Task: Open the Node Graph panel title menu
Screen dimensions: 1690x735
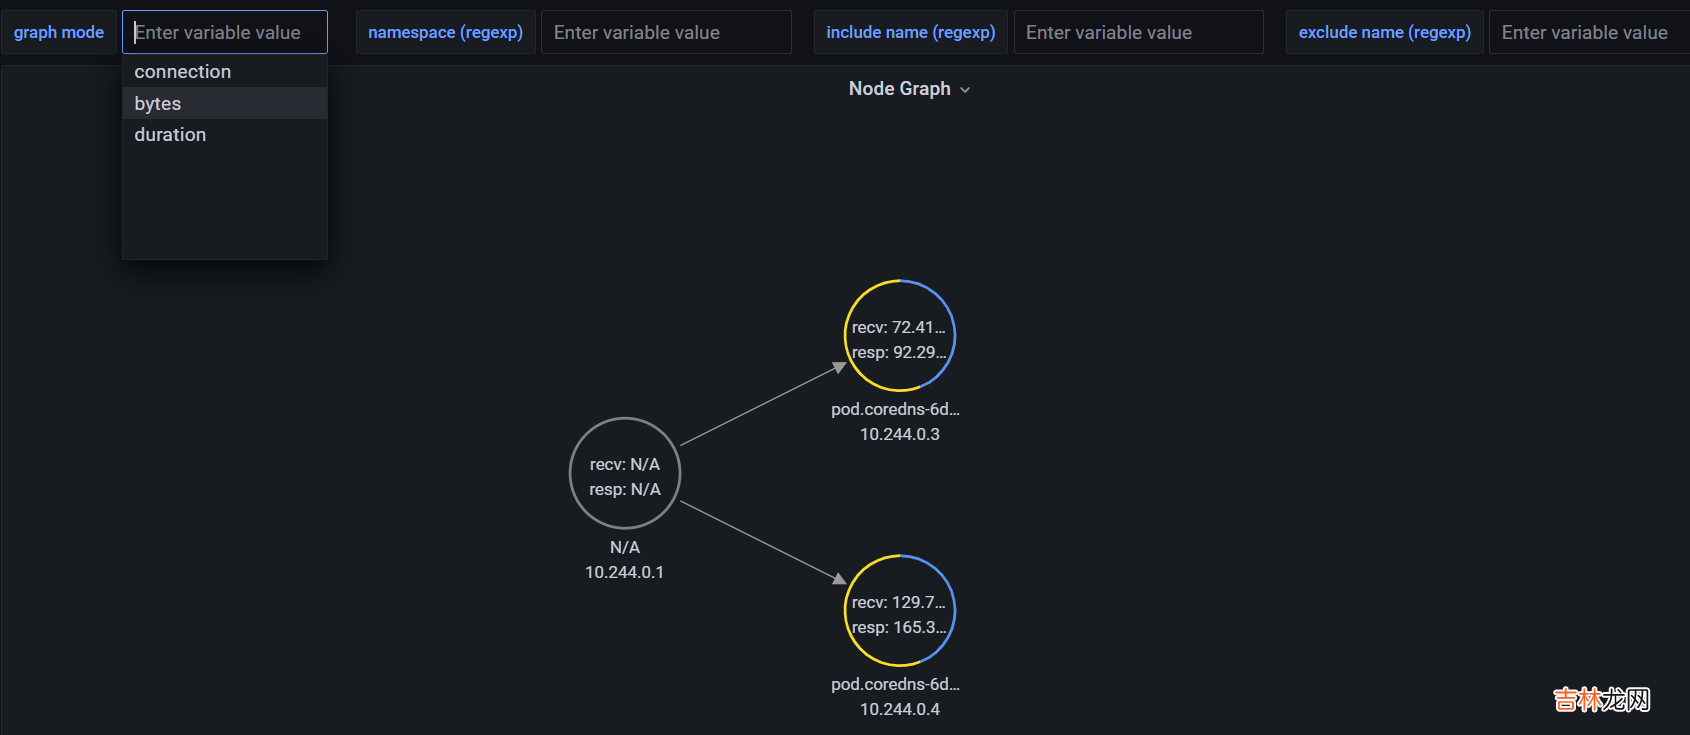Action: pyautogui.click(x=899, y=89)
